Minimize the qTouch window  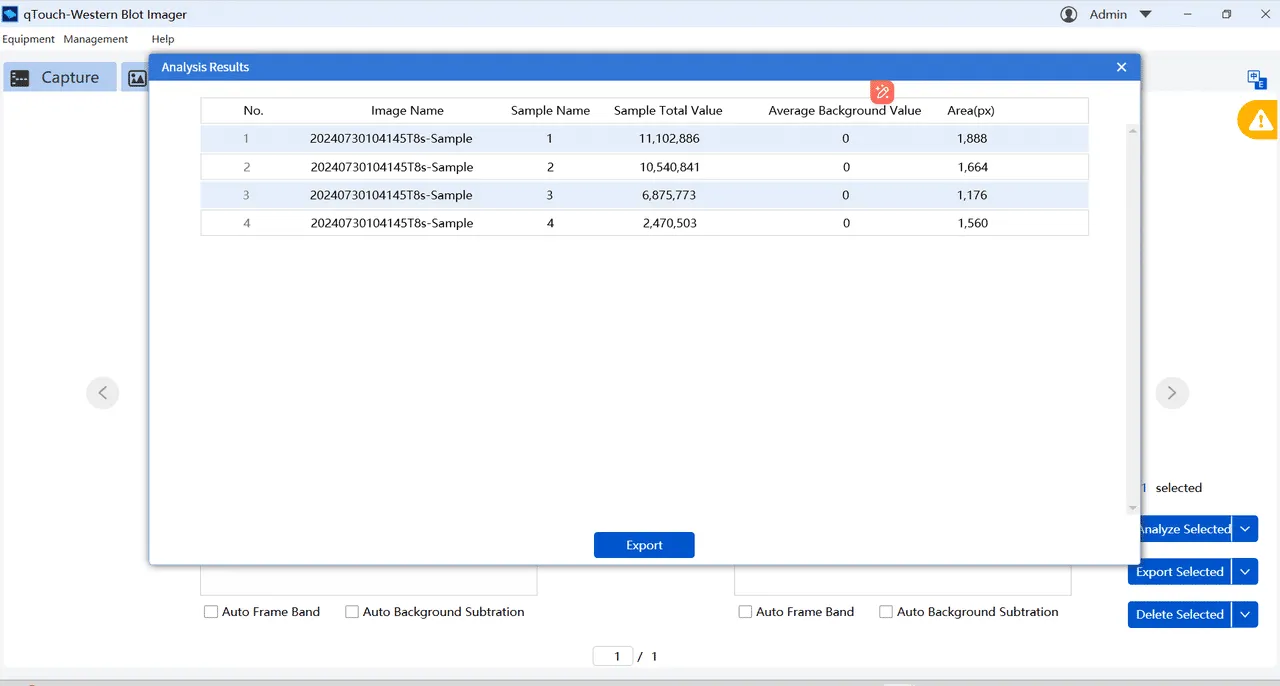pos(1187,14)
